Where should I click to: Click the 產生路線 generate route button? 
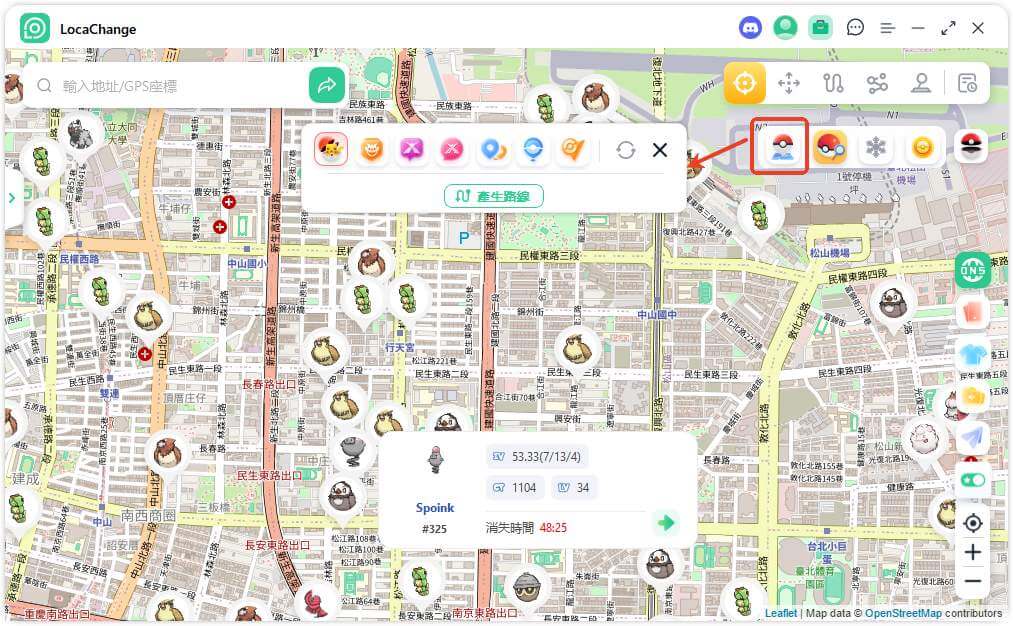(x=494, y=196)
